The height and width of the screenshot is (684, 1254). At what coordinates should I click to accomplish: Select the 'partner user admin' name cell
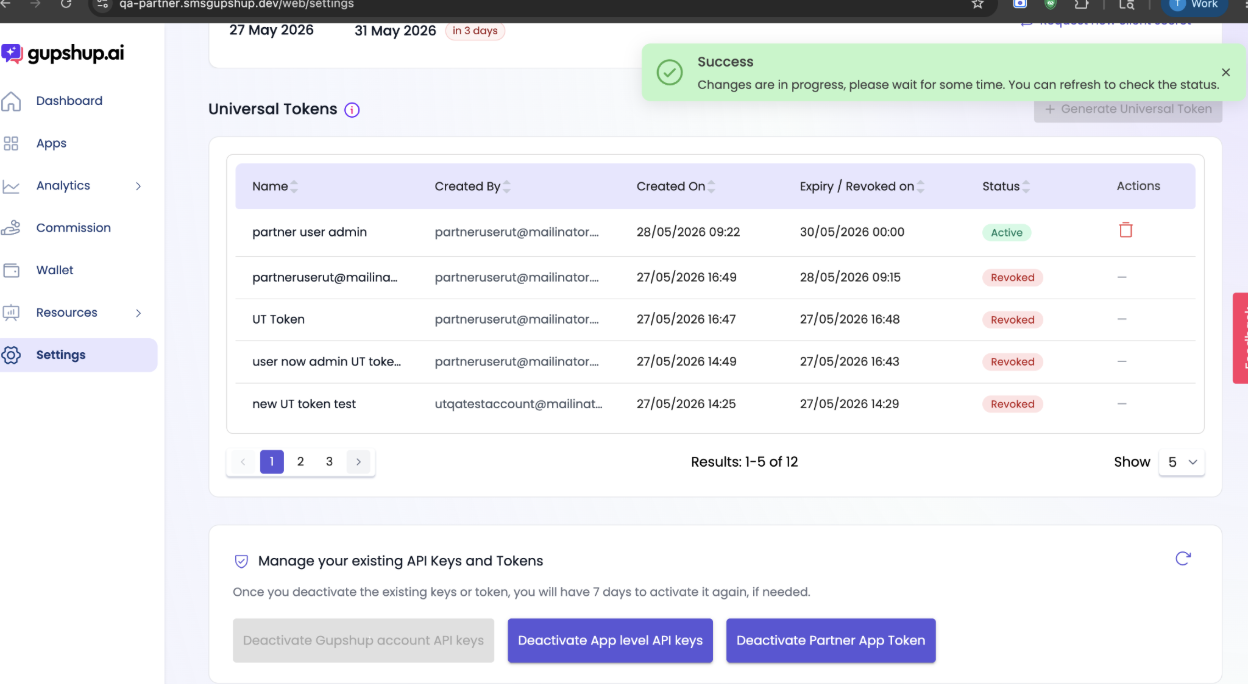click(309, 232)
